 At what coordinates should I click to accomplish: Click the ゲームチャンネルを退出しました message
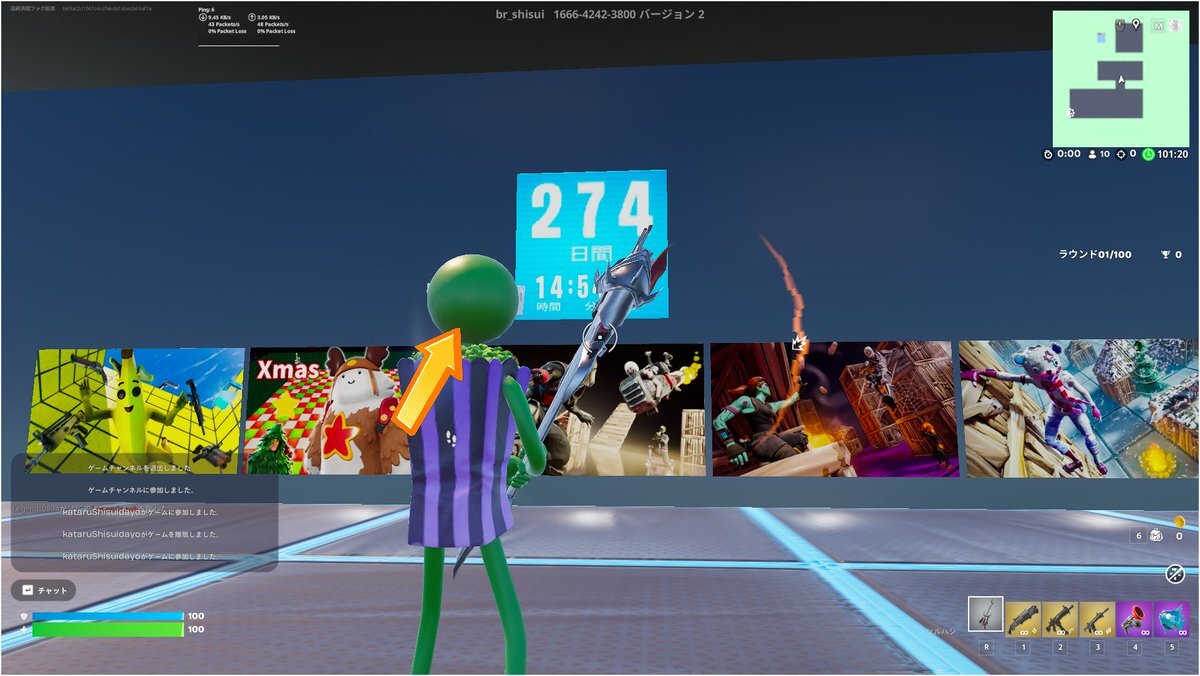click(x=140, y=468)
